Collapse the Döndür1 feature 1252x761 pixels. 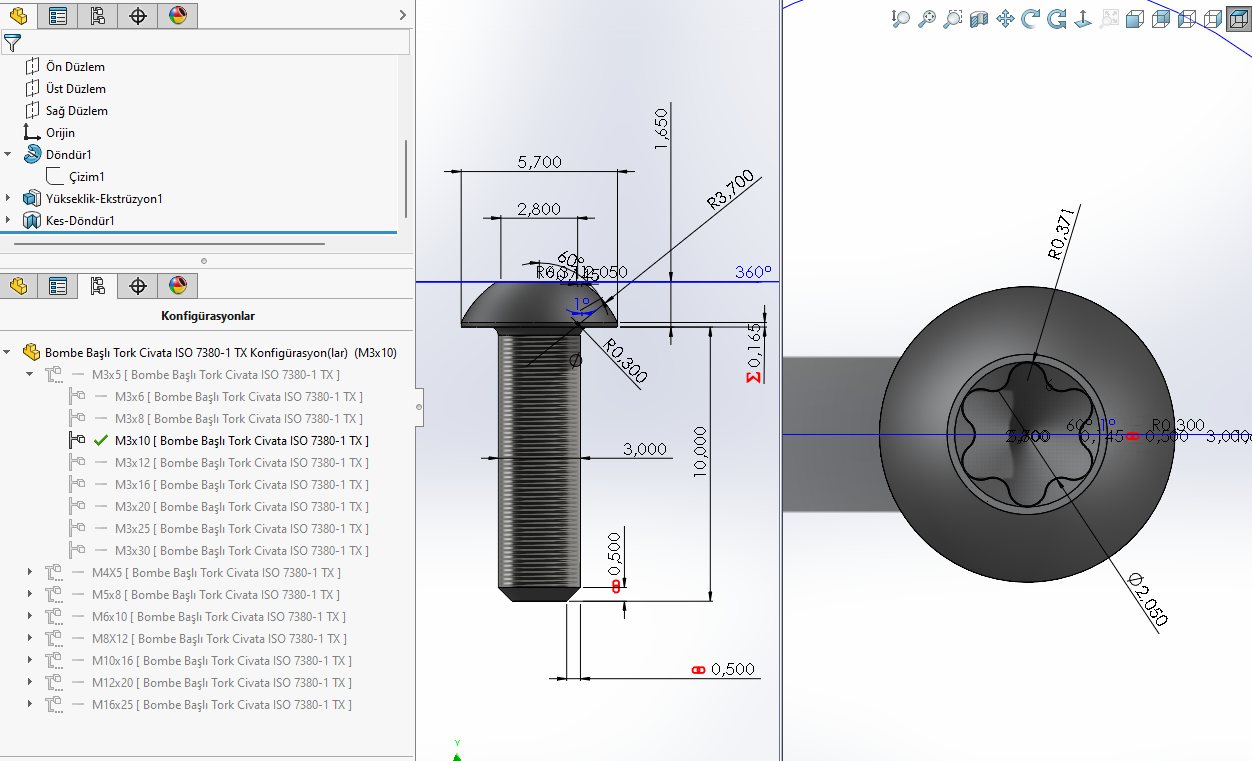9,155
